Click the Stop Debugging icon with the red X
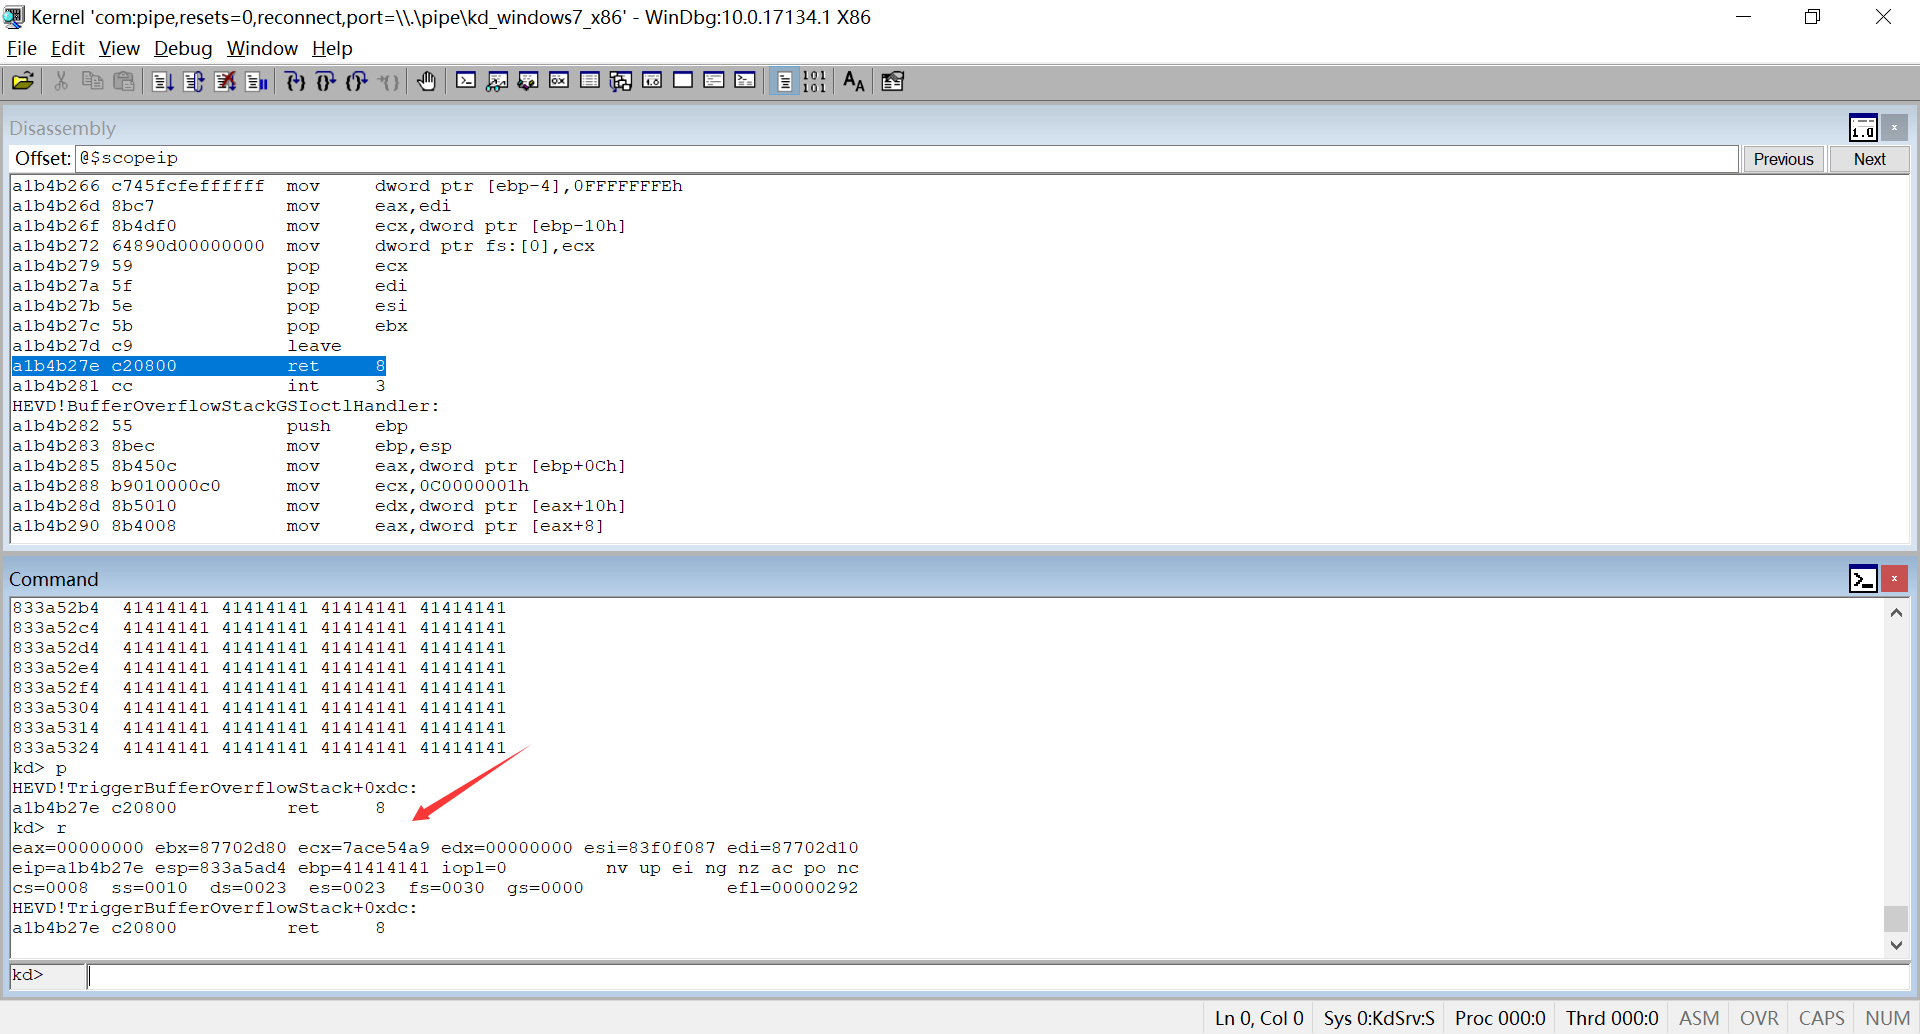This screenshot has width=1920, height=1034. pyautogui.click(x=226, y=81)
